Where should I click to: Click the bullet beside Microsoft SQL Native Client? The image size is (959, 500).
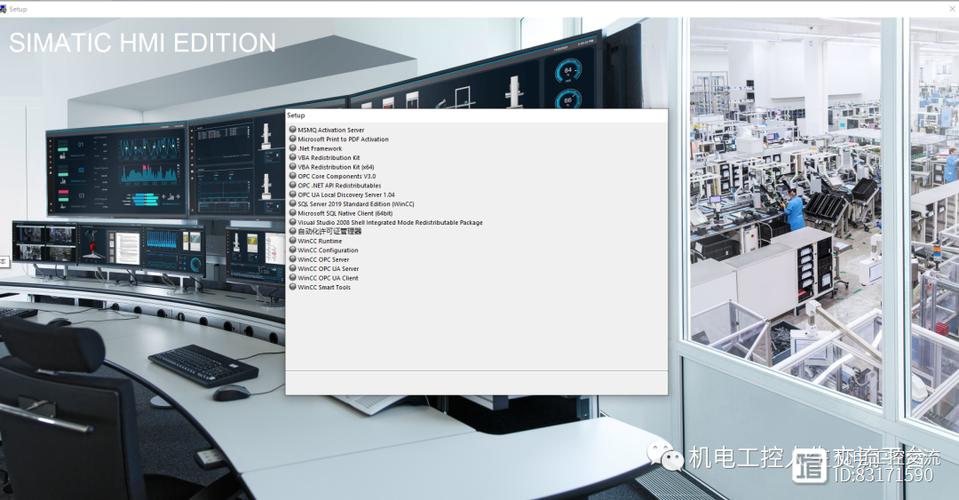[x=292, y=213]
